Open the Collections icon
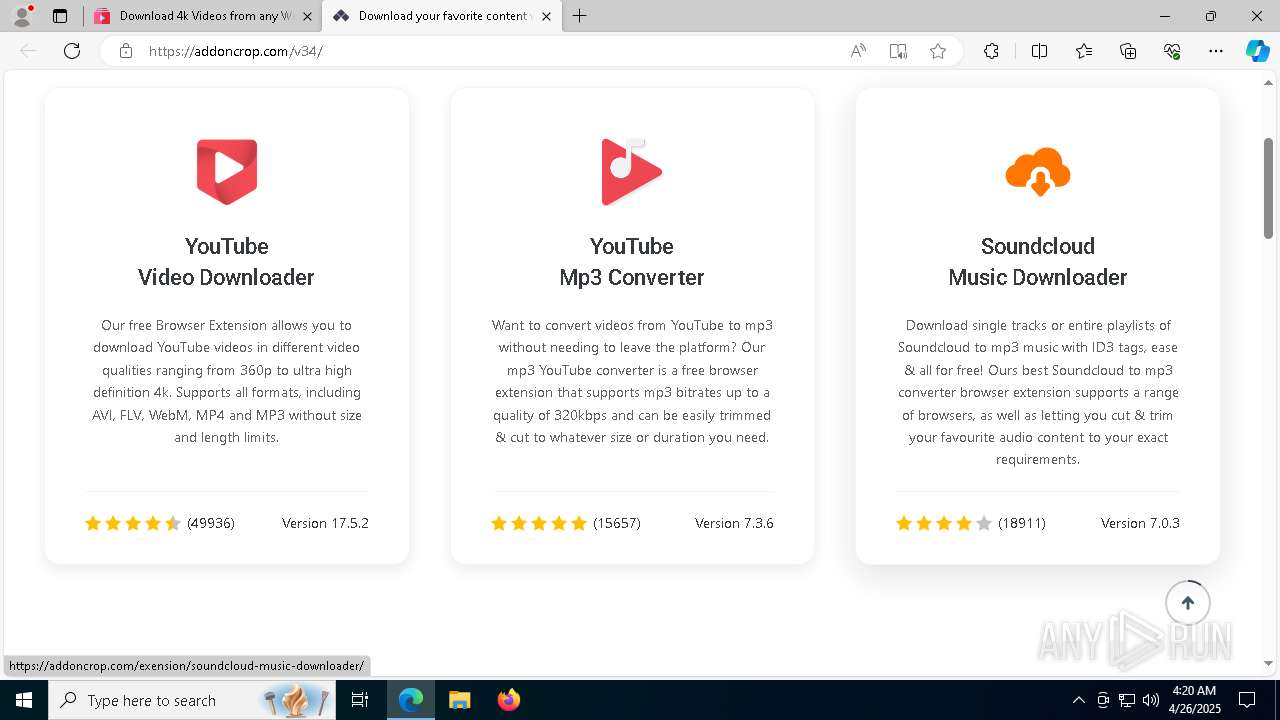The image size is (1280, 720). coord(1128,51)
